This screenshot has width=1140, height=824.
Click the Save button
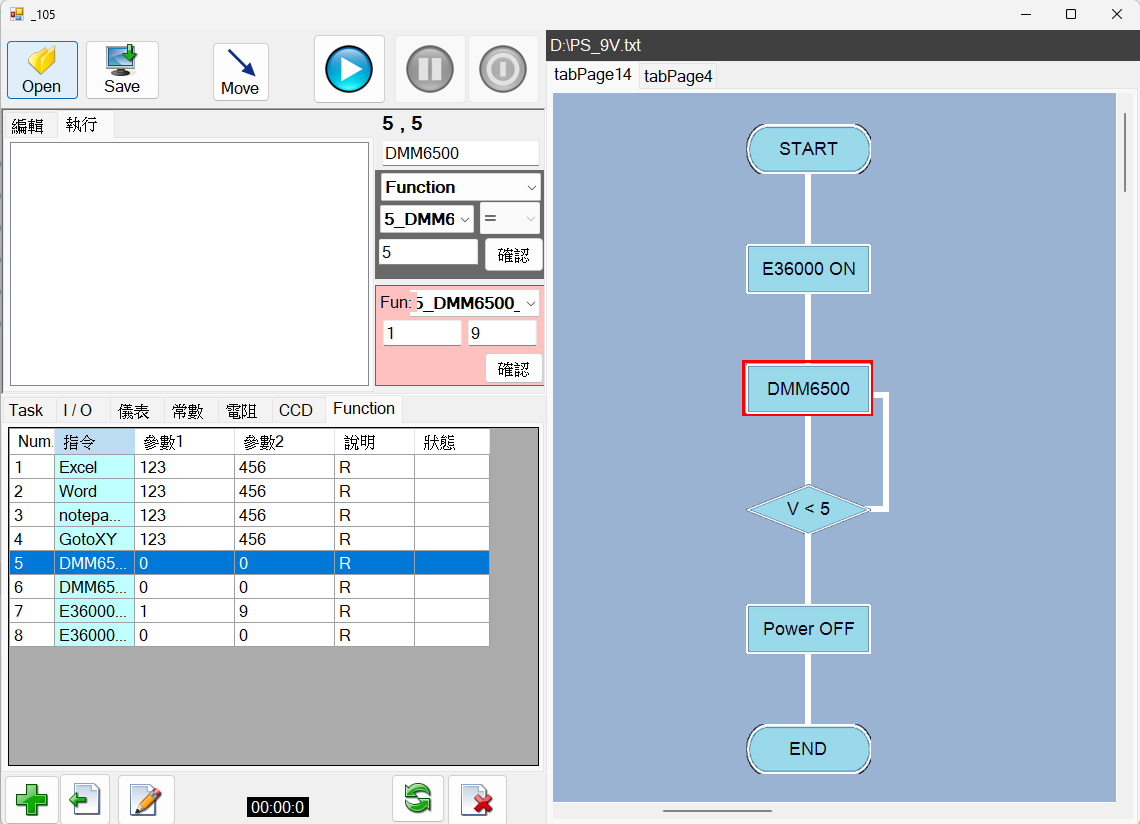(x=122, y=70)
